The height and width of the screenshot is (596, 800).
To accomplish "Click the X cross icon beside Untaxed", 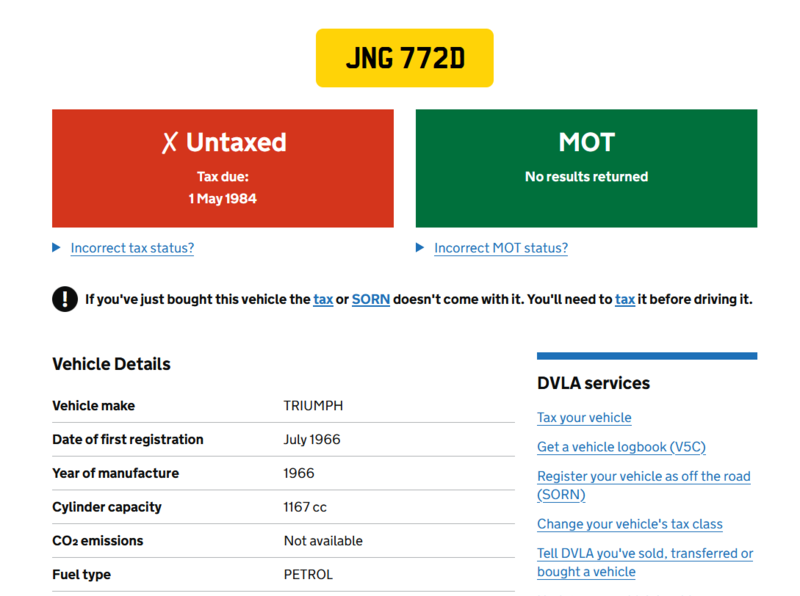I will pyautogui.click(x=169, y=143).
